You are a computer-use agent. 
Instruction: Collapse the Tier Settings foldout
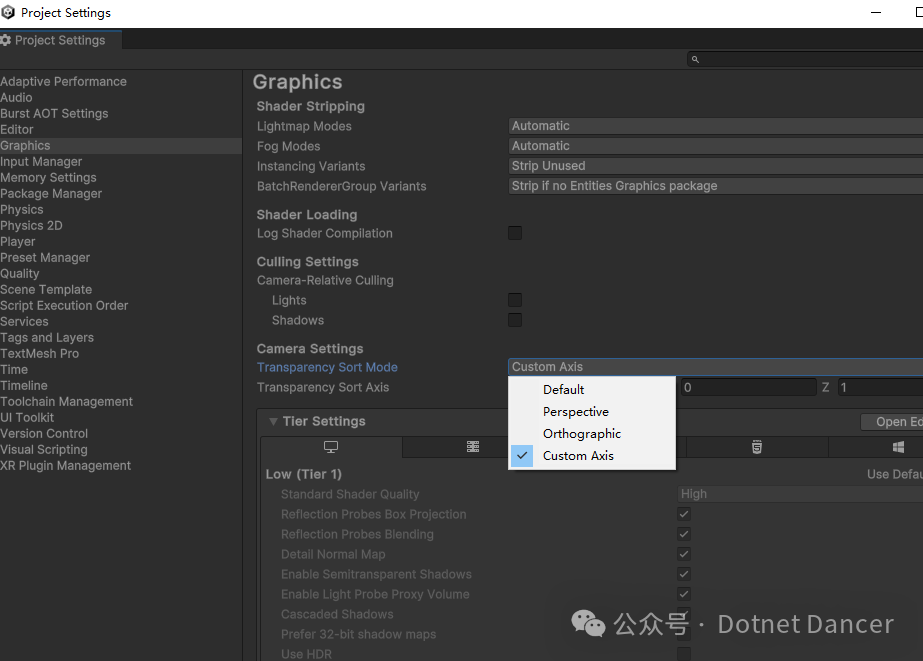(273, 421)
